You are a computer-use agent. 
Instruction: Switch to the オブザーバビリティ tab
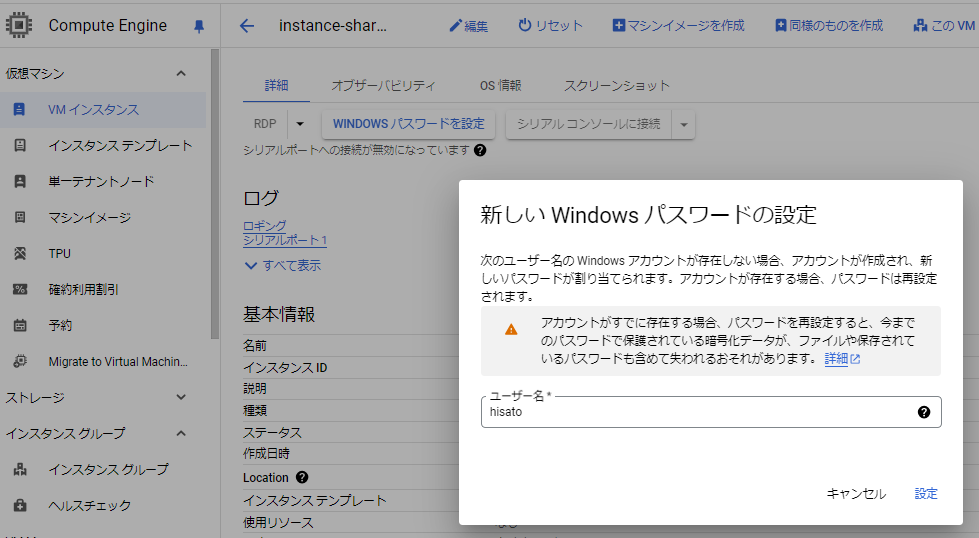(383, 86)
